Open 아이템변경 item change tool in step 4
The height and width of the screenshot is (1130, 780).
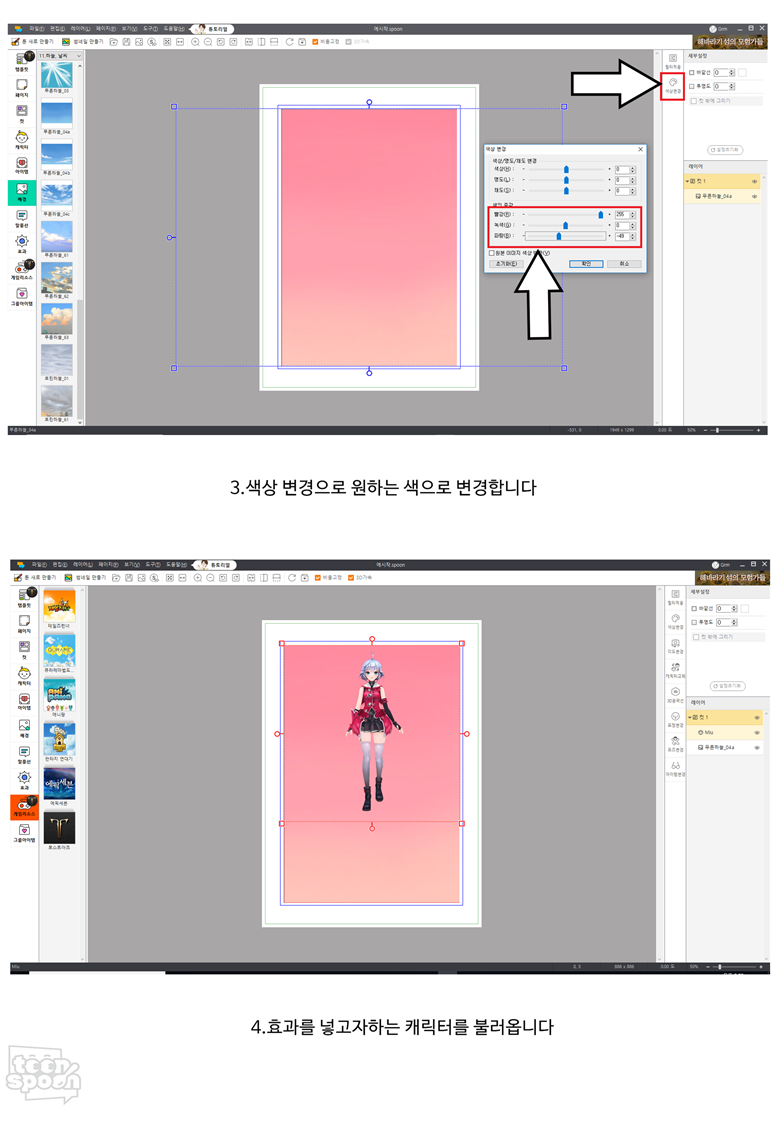tap(675, 769)
